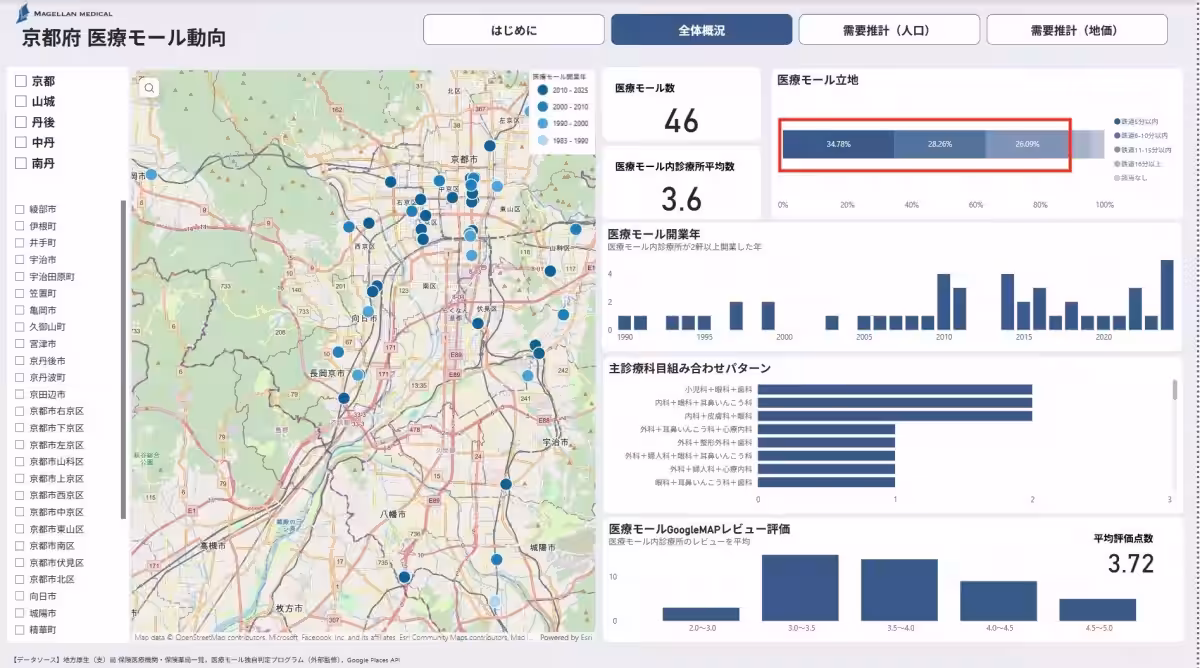Select the 京都市伏見区 checkbox
This screenshot has height=668, width=1200.
pos(20,563)
